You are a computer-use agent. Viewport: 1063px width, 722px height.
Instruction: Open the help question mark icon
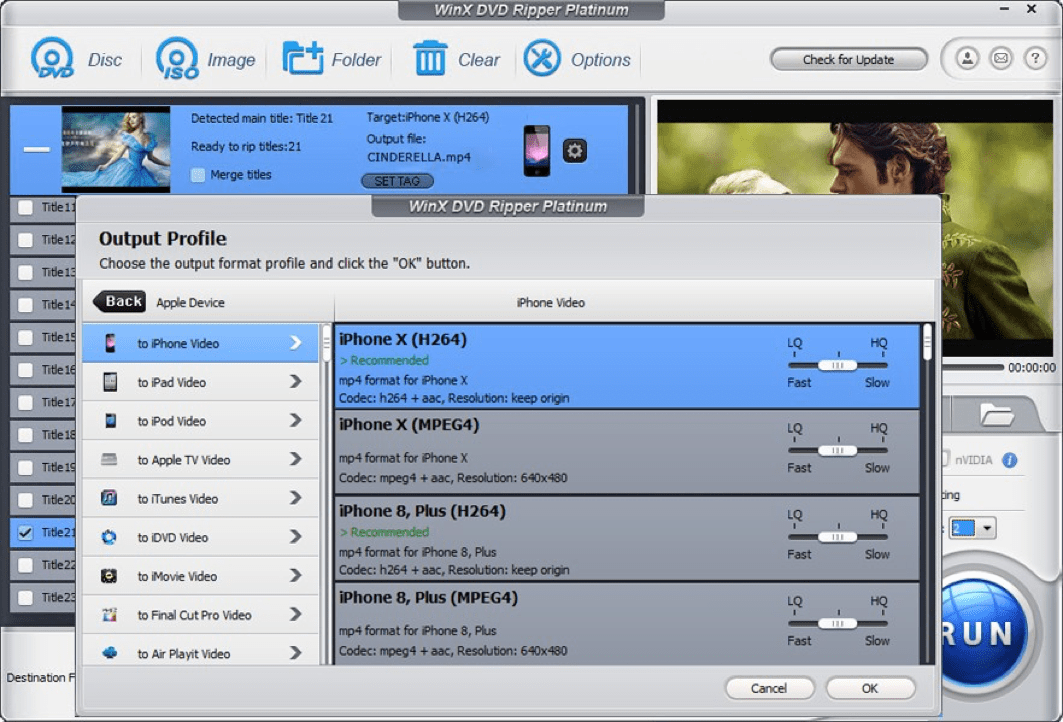click(x=1035, y=59)
